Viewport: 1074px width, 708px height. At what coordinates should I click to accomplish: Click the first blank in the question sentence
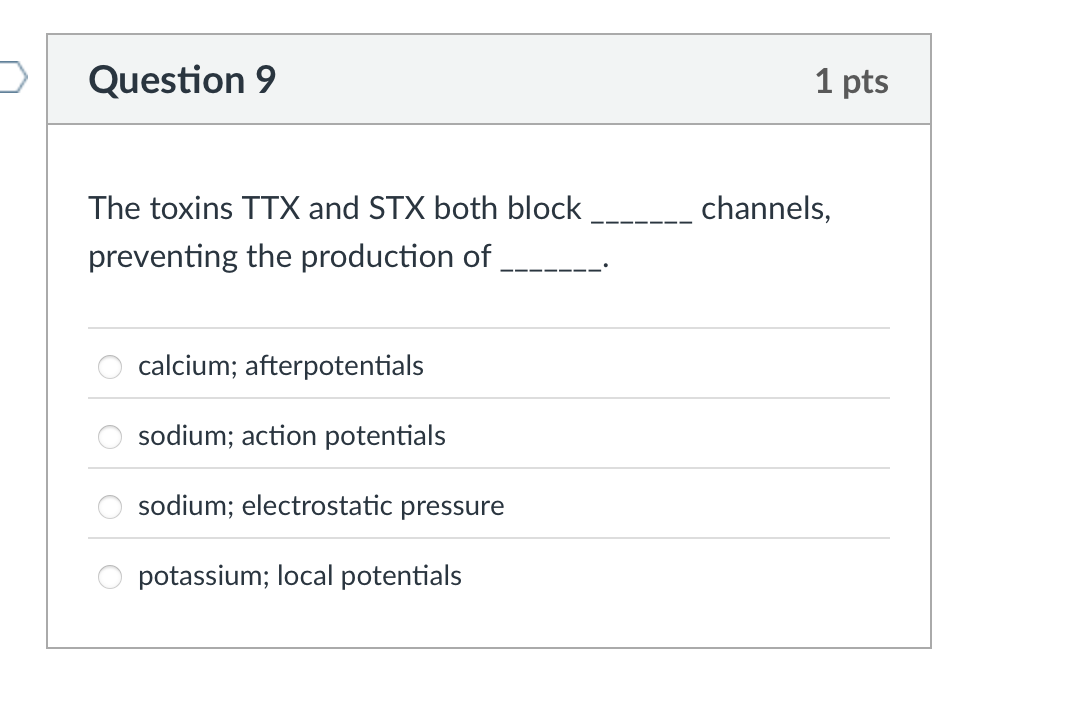point(641,218)
